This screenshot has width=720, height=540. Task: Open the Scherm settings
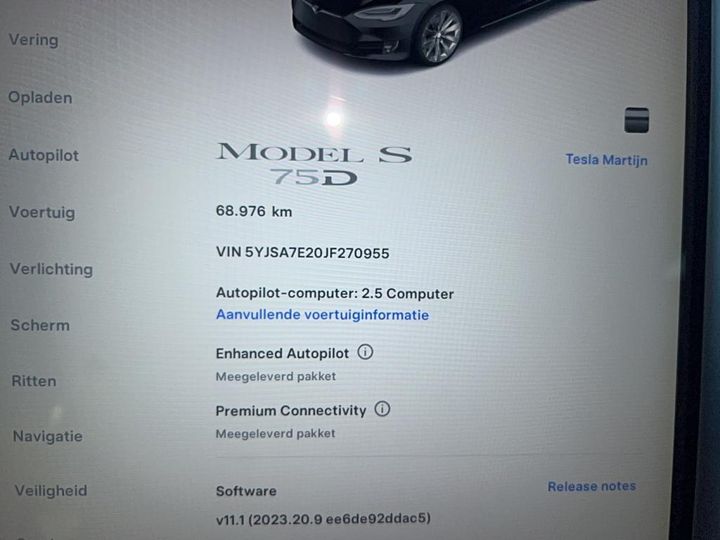pyautogui.click(x=40, y=325)
